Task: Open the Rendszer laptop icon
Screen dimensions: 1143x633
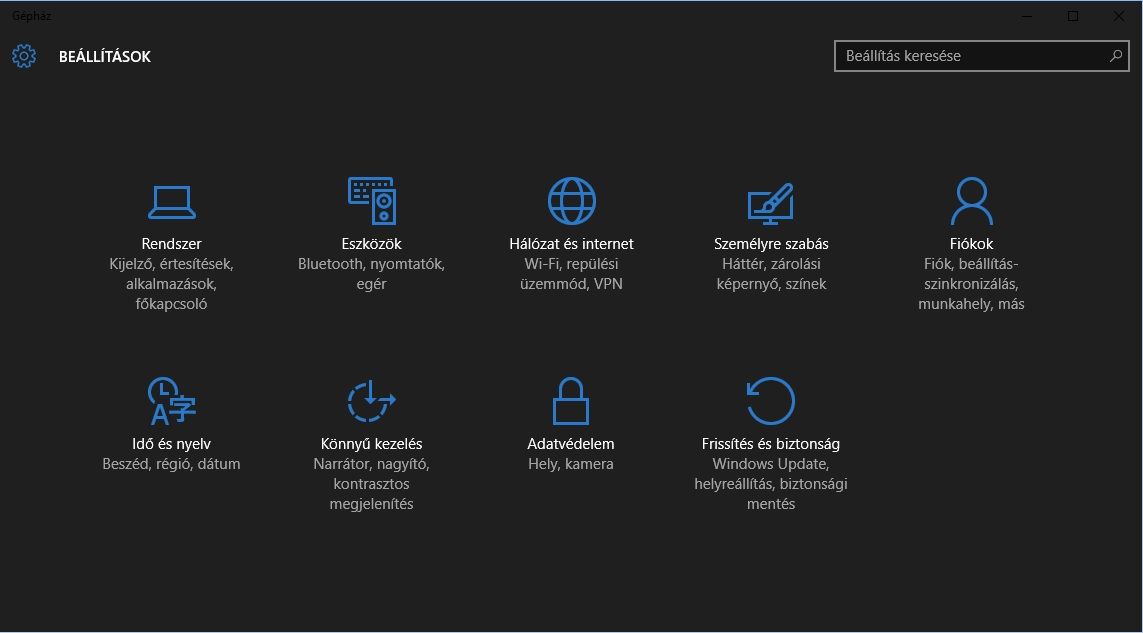Action: (x=171, y=203)
